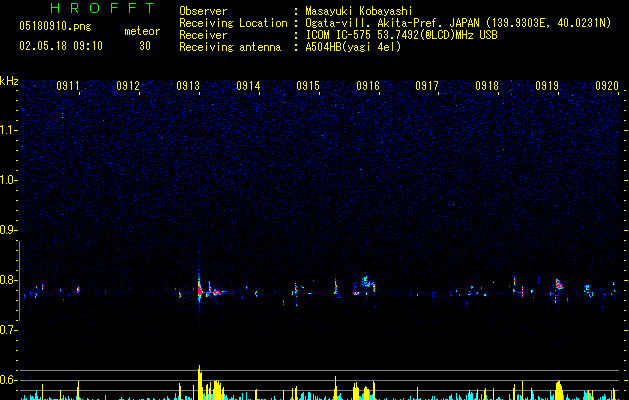Click the tallest yellow intensity bar
Viewport: 629px width, 400px height.
point(199,382)
